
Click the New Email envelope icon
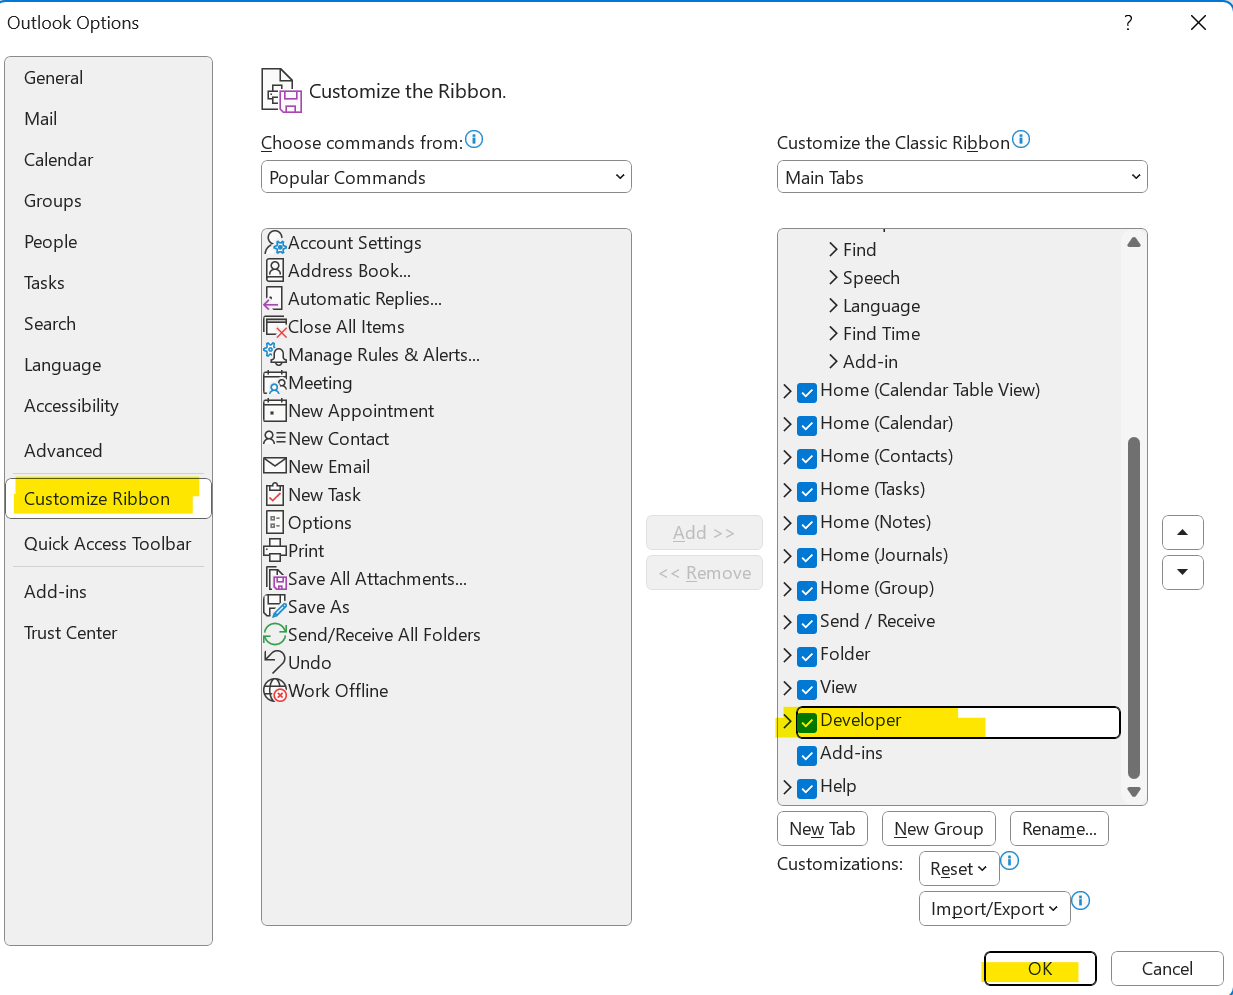pyautogui.click(x=275, y=466)
